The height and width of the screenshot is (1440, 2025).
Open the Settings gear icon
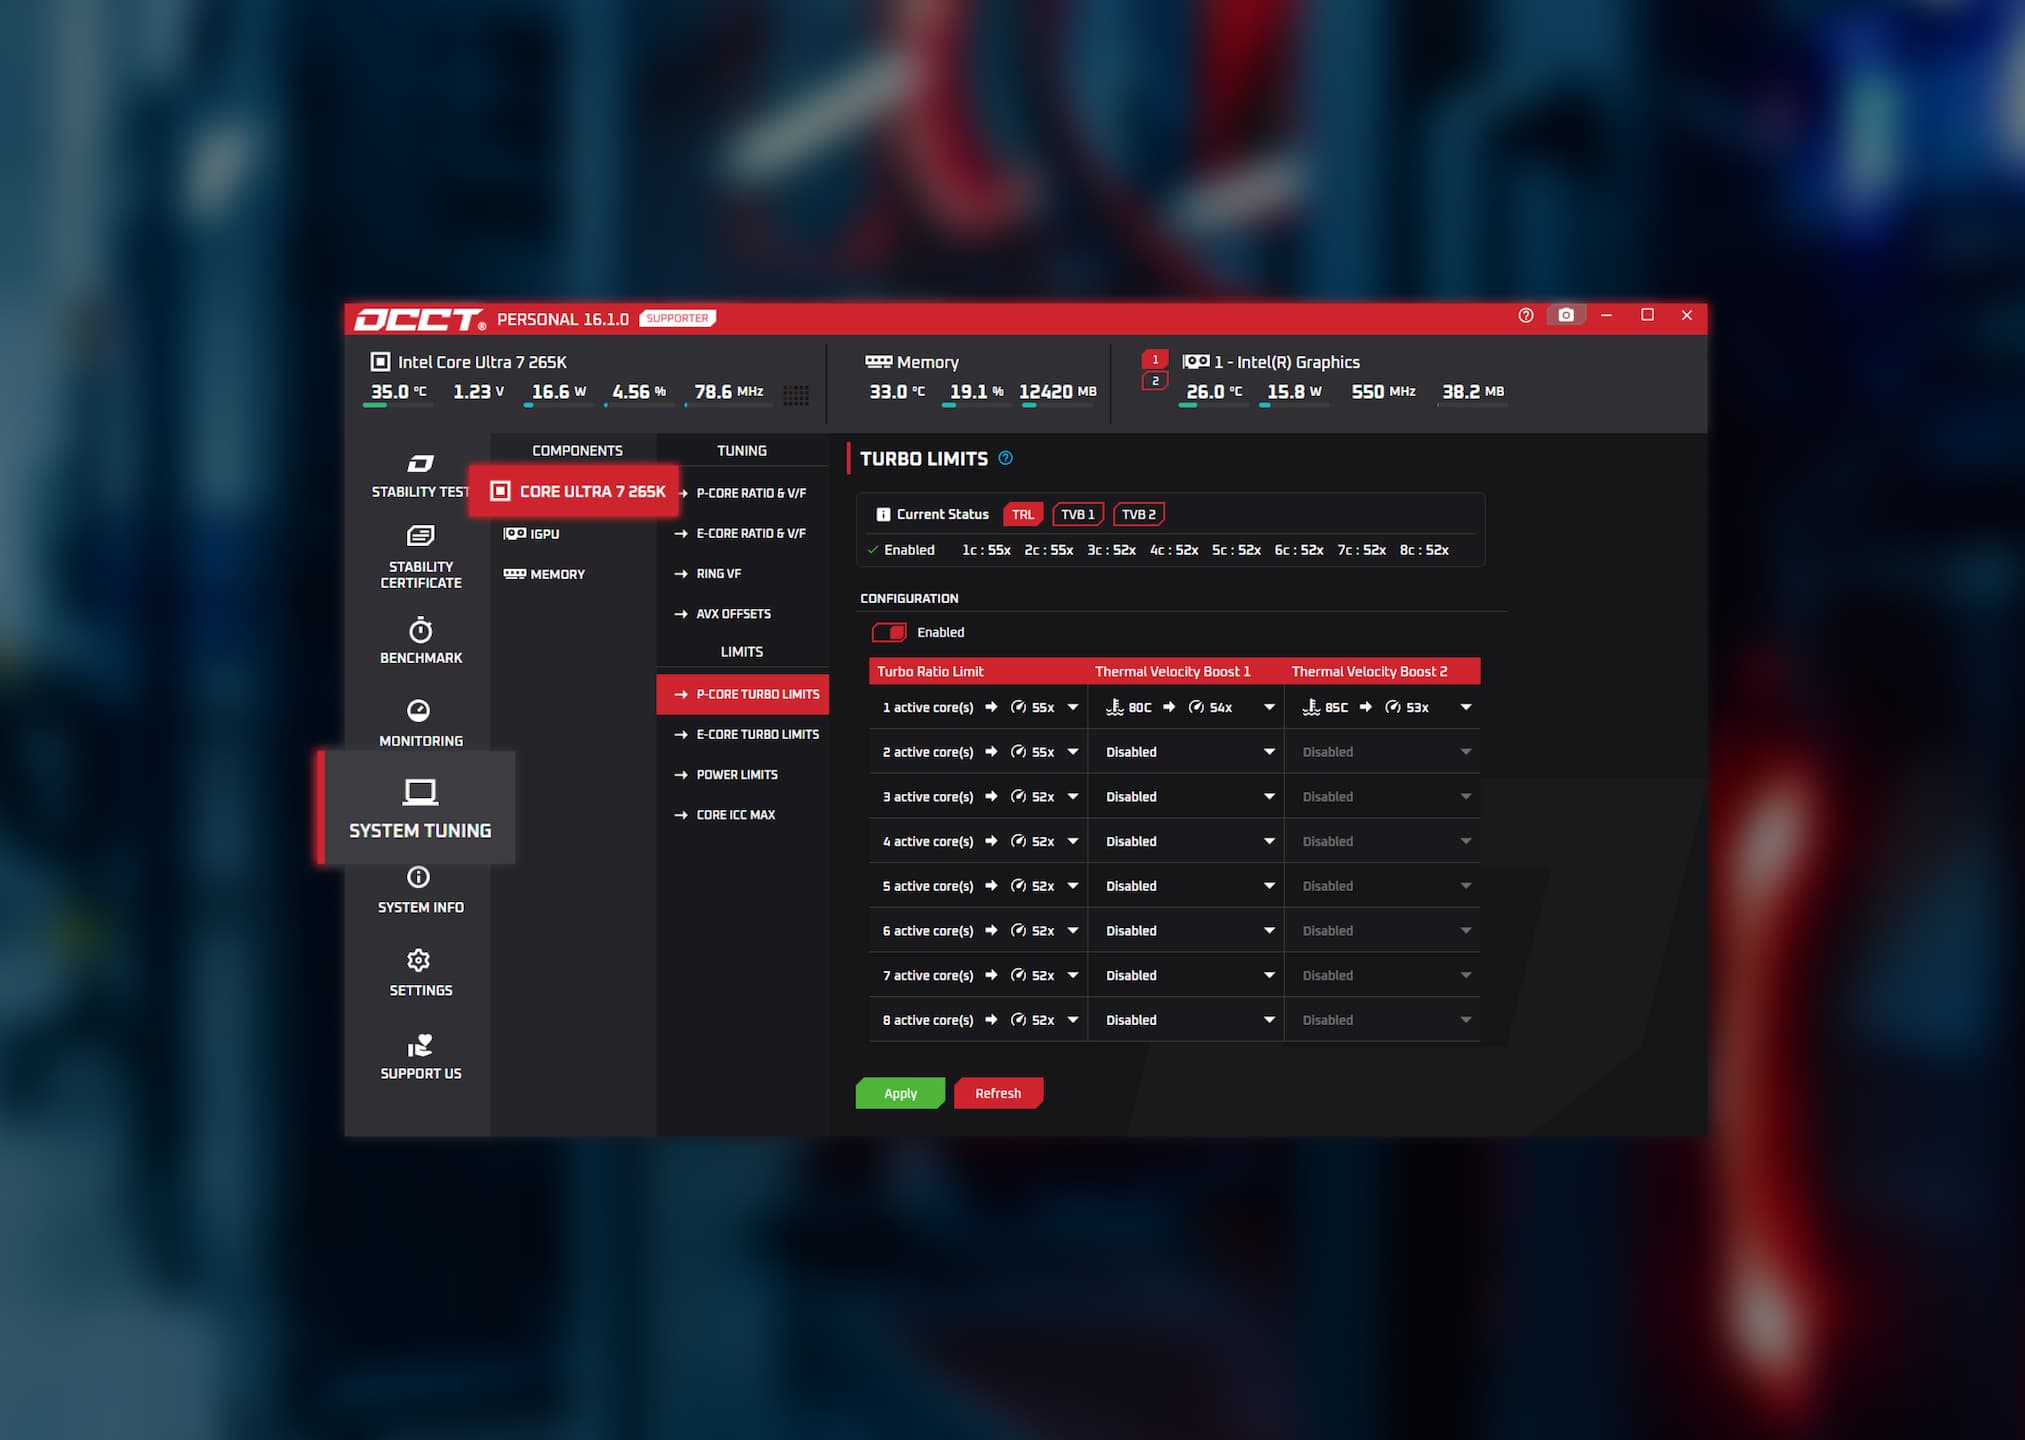[x=418, y=960]
